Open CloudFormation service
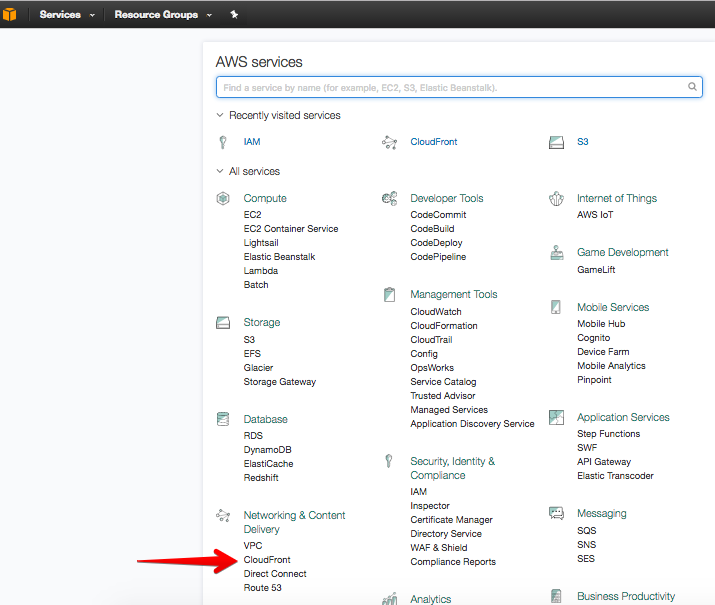715x605 pixels. 444,326
